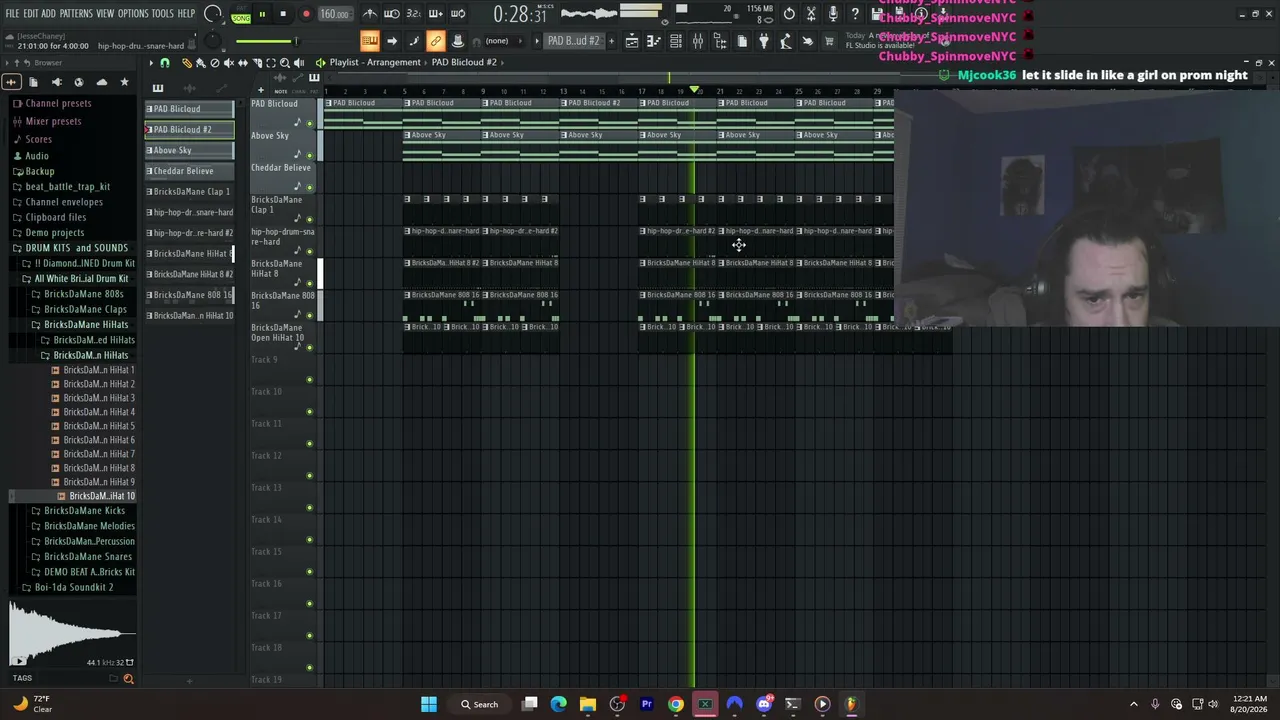Select the Mute tool in playlist toolbar

[228, 62]
